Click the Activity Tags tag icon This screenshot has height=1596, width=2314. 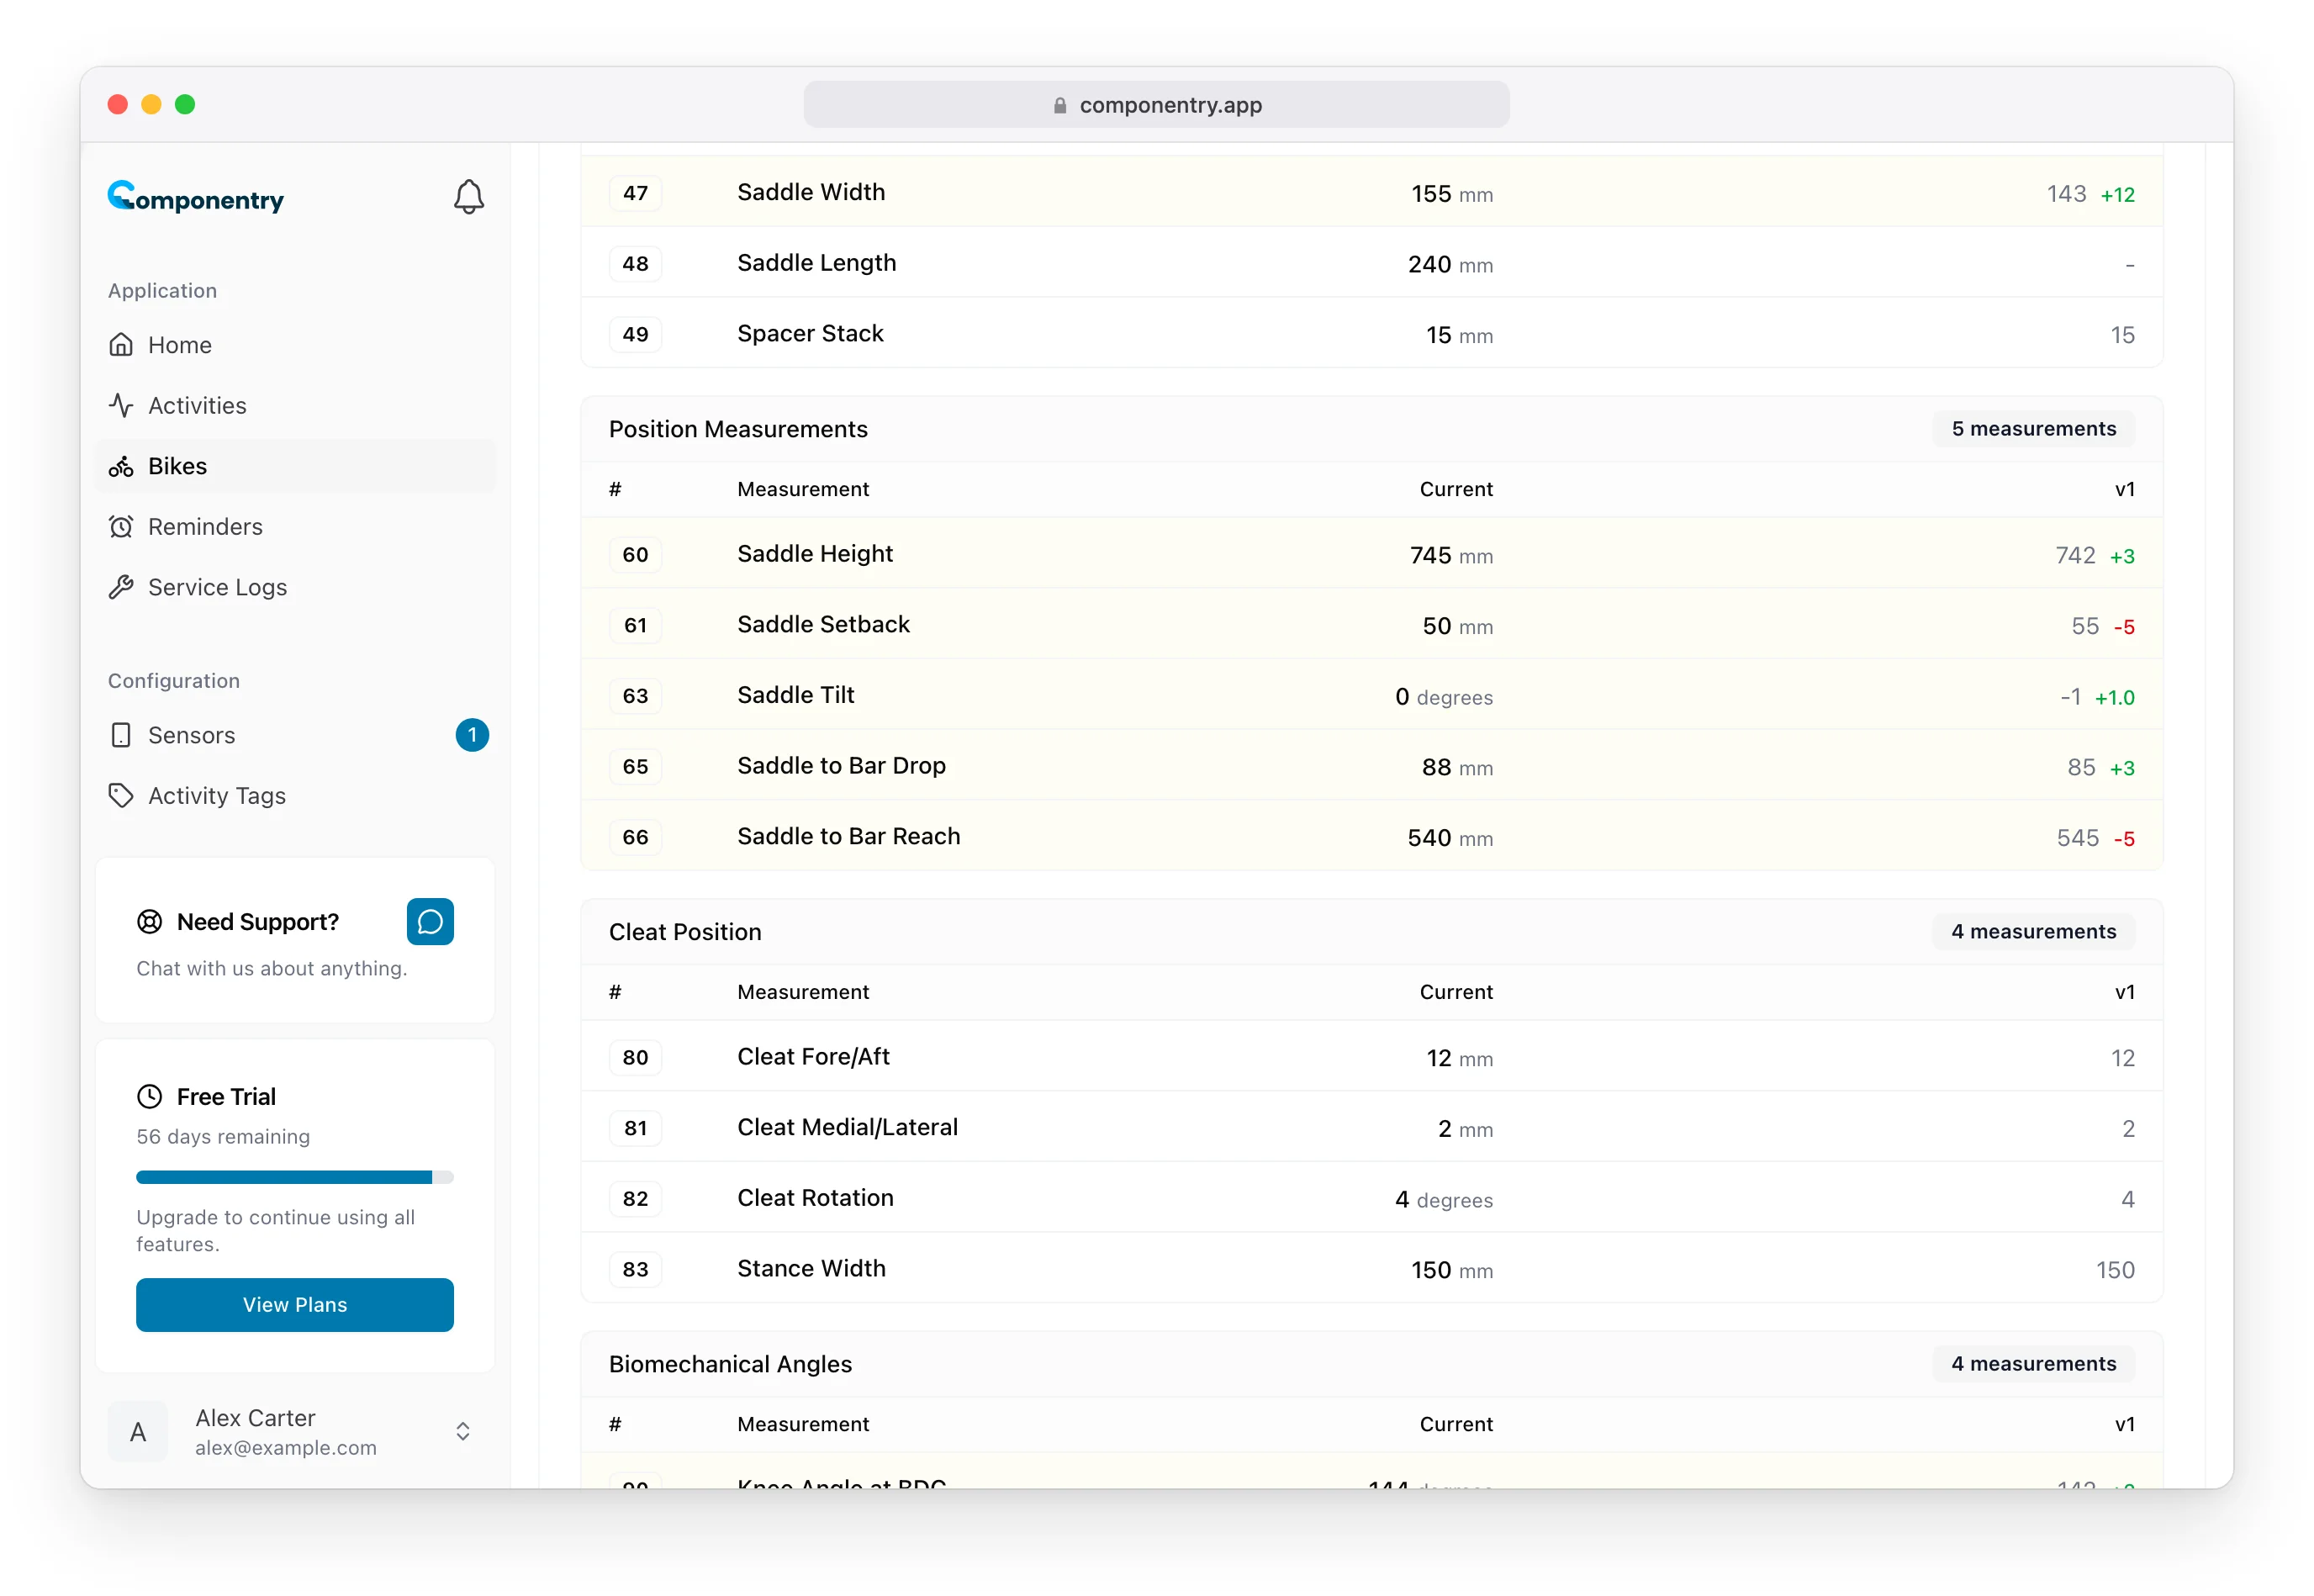click(121, 796)
